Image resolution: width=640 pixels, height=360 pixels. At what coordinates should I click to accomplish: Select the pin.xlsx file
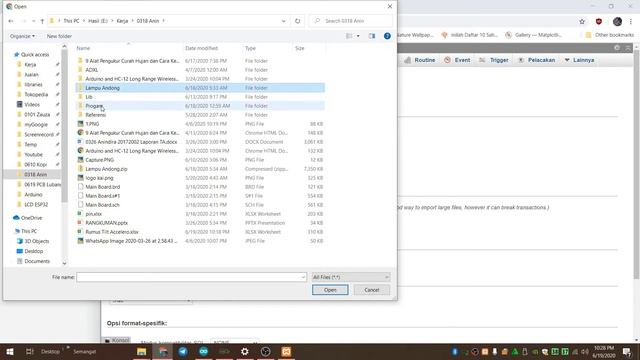tap(200, 214)
